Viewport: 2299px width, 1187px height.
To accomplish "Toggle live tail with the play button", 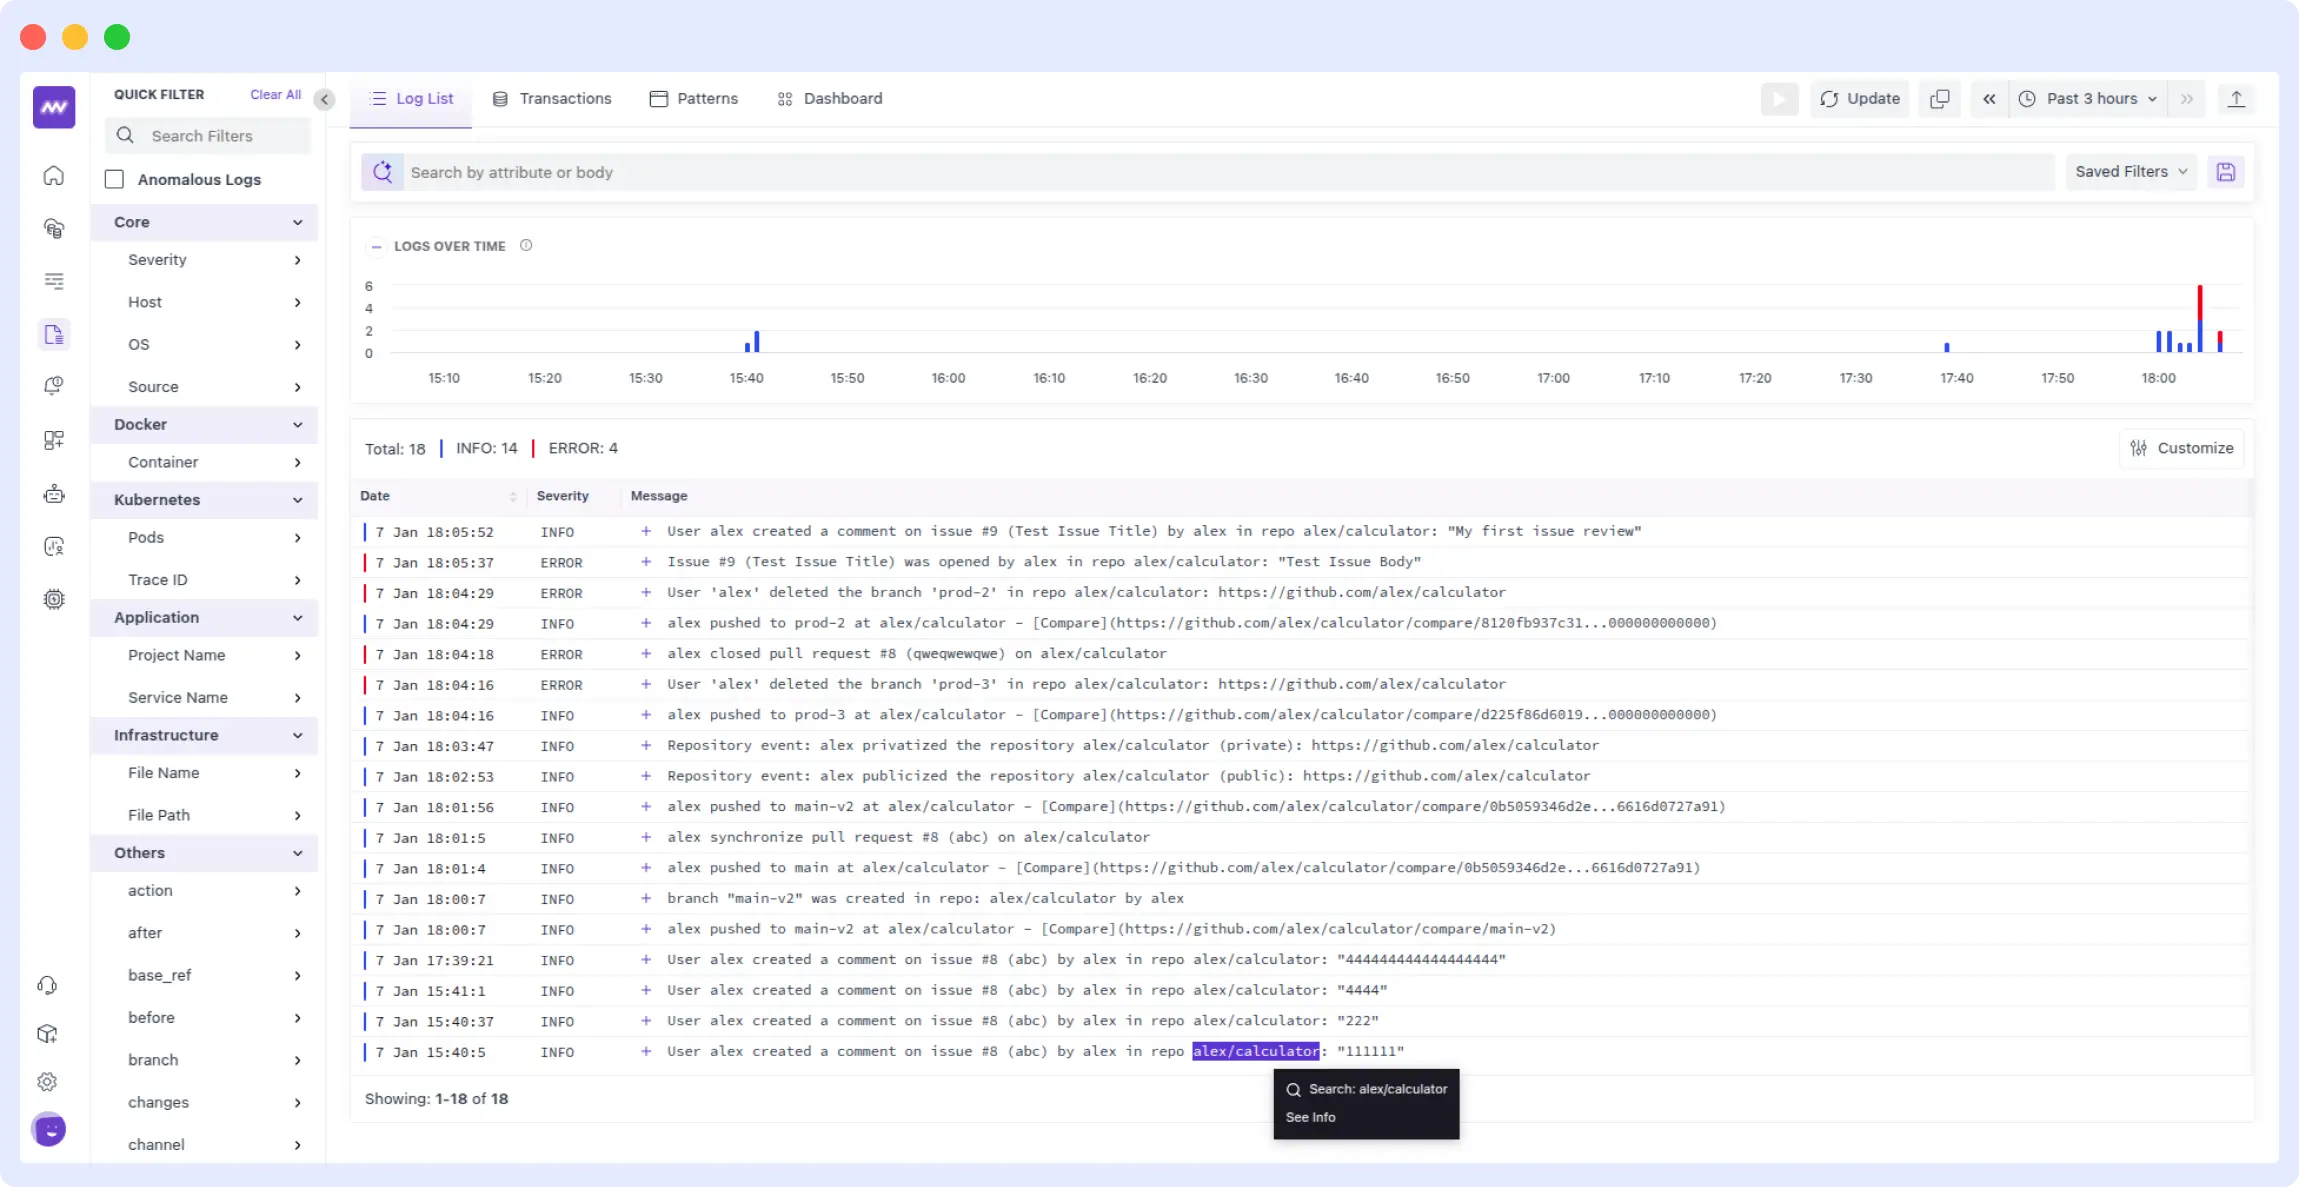I will pos(1779,99).
